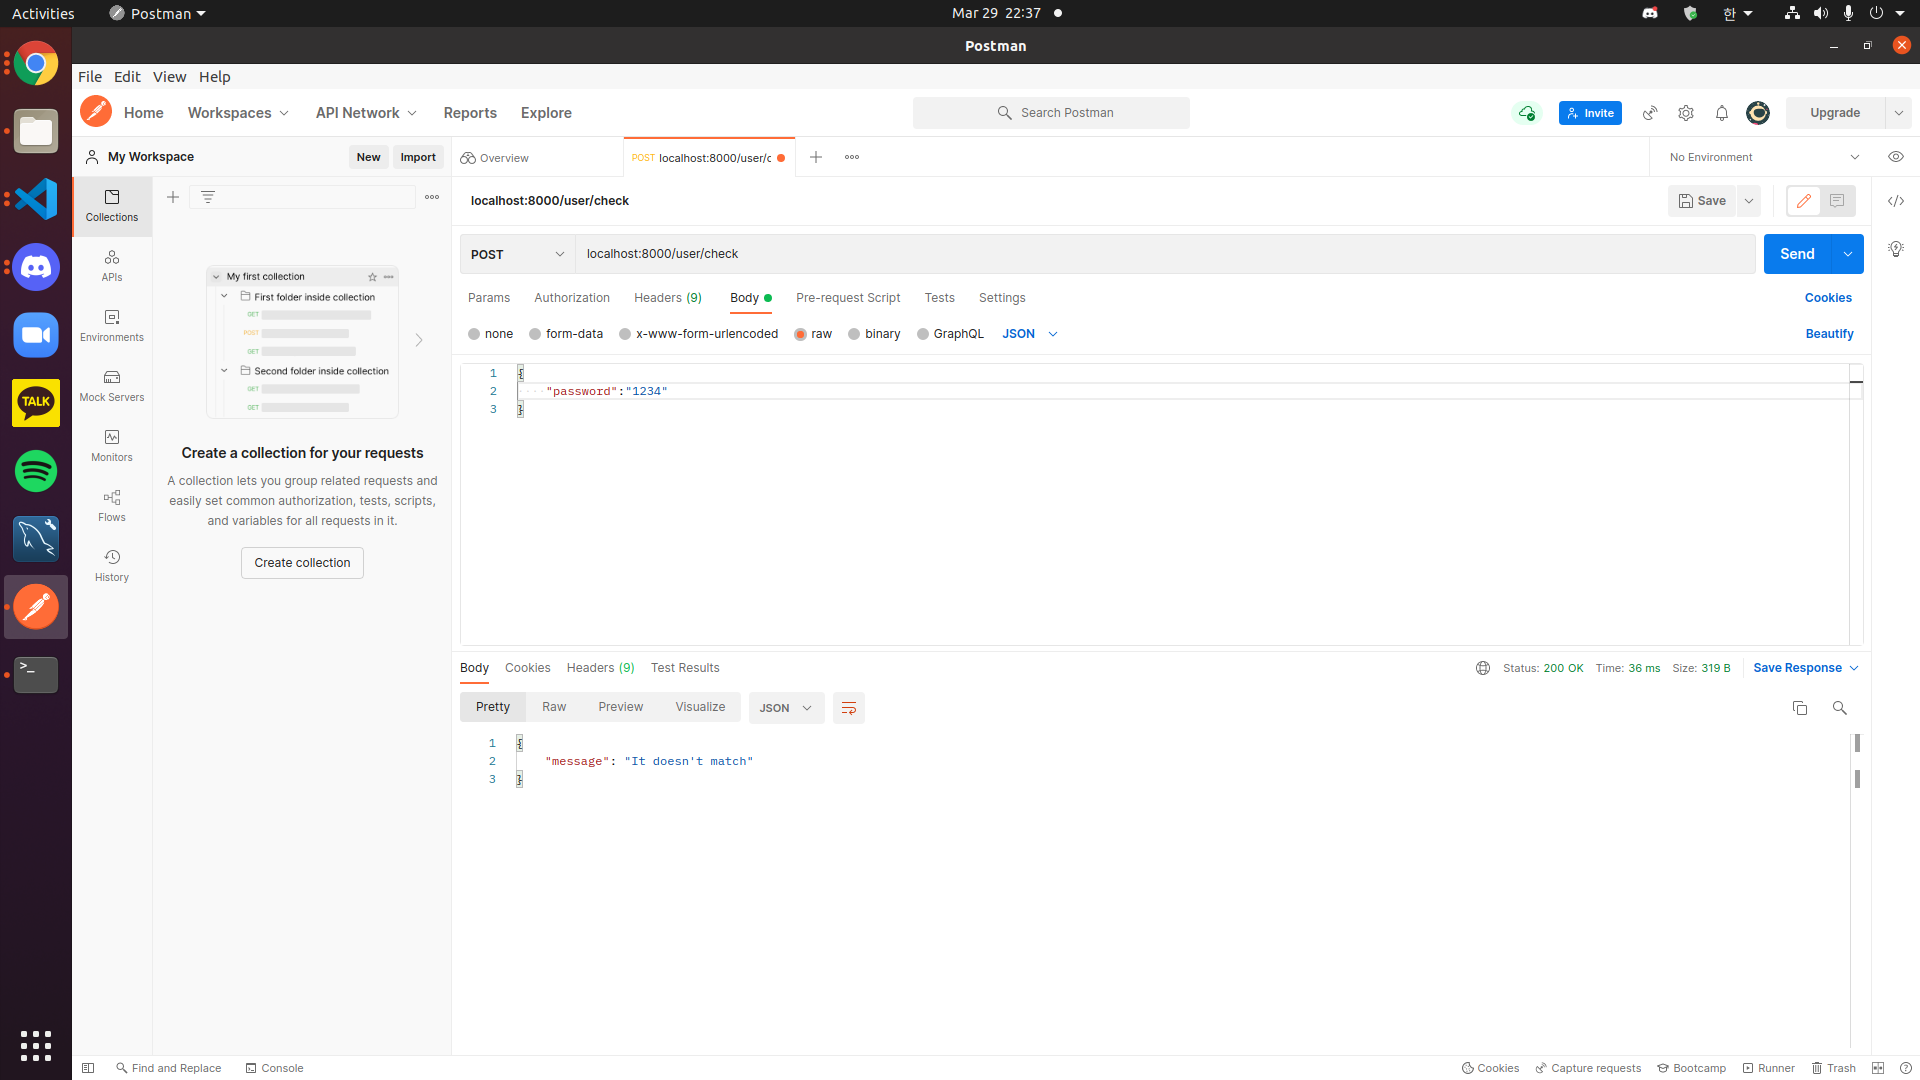Image resolution: width=1920 pixels, height=1080 pixels.
Task: Select x-www-form-urlencoded body type radio
Action: pos(625,334)
